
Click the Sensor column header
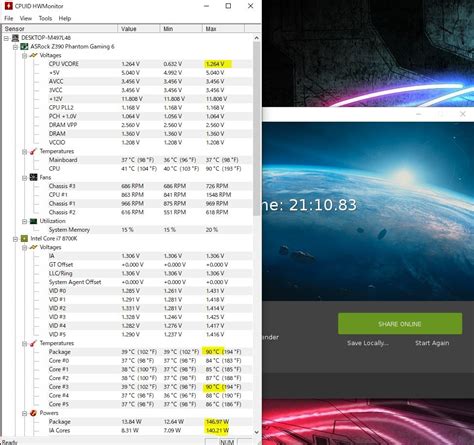click(x=59, y=29)
